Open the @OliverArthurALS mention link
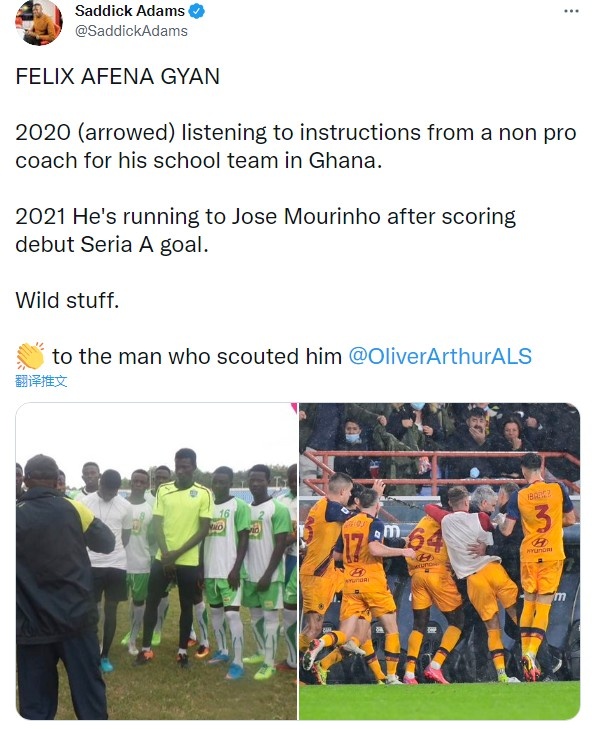The image size is (595, 729). click(x=440, y=357)
